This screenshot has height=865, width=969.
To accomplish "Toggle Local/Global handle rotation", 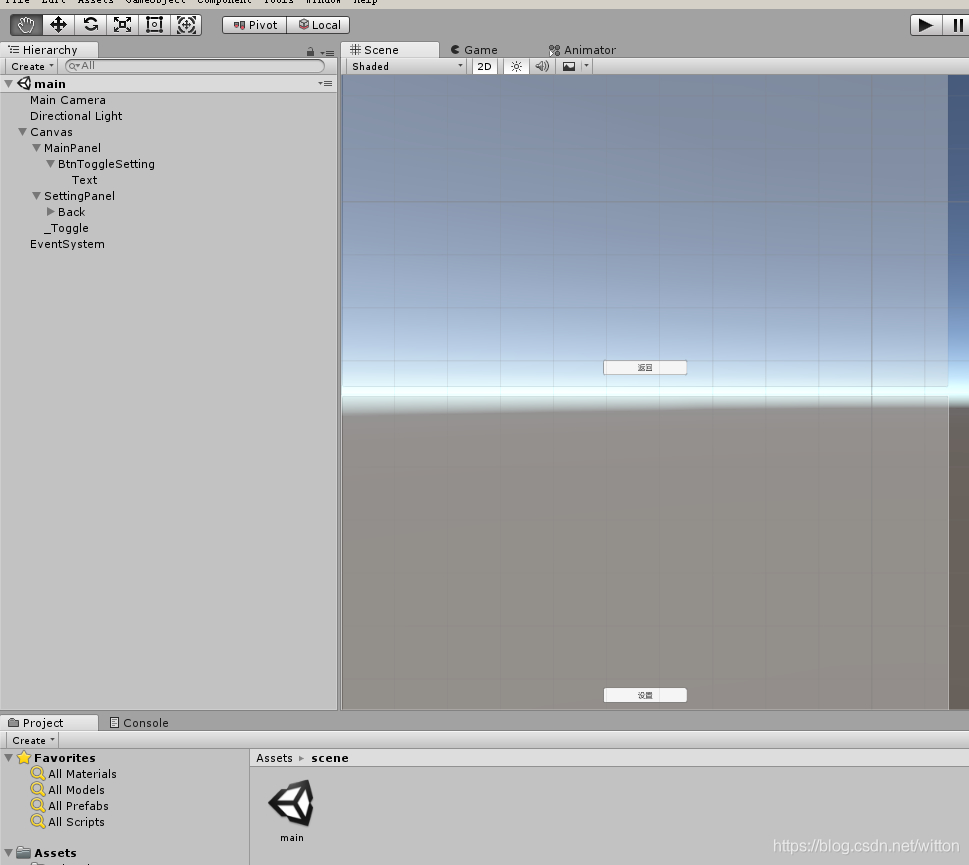I will pyautogui.click(x=319, y=25).
